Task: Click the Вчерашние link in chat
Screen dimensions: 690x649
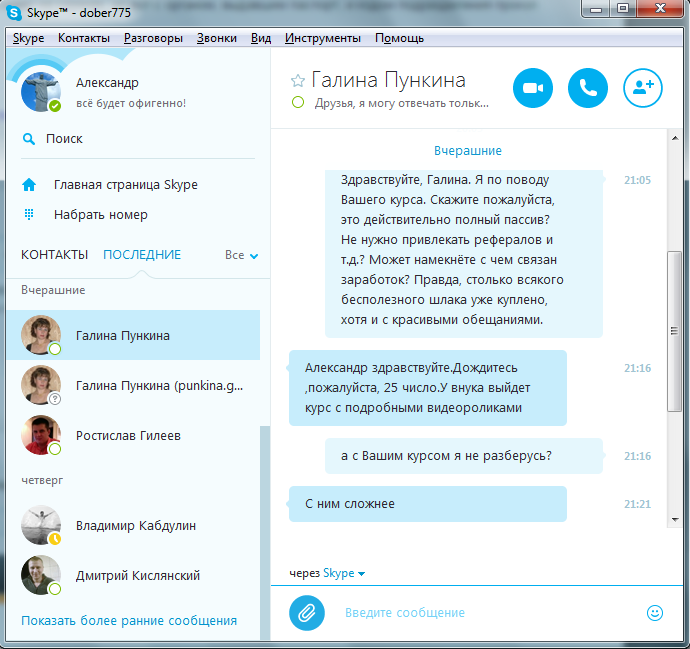Action: pos(468,151)
